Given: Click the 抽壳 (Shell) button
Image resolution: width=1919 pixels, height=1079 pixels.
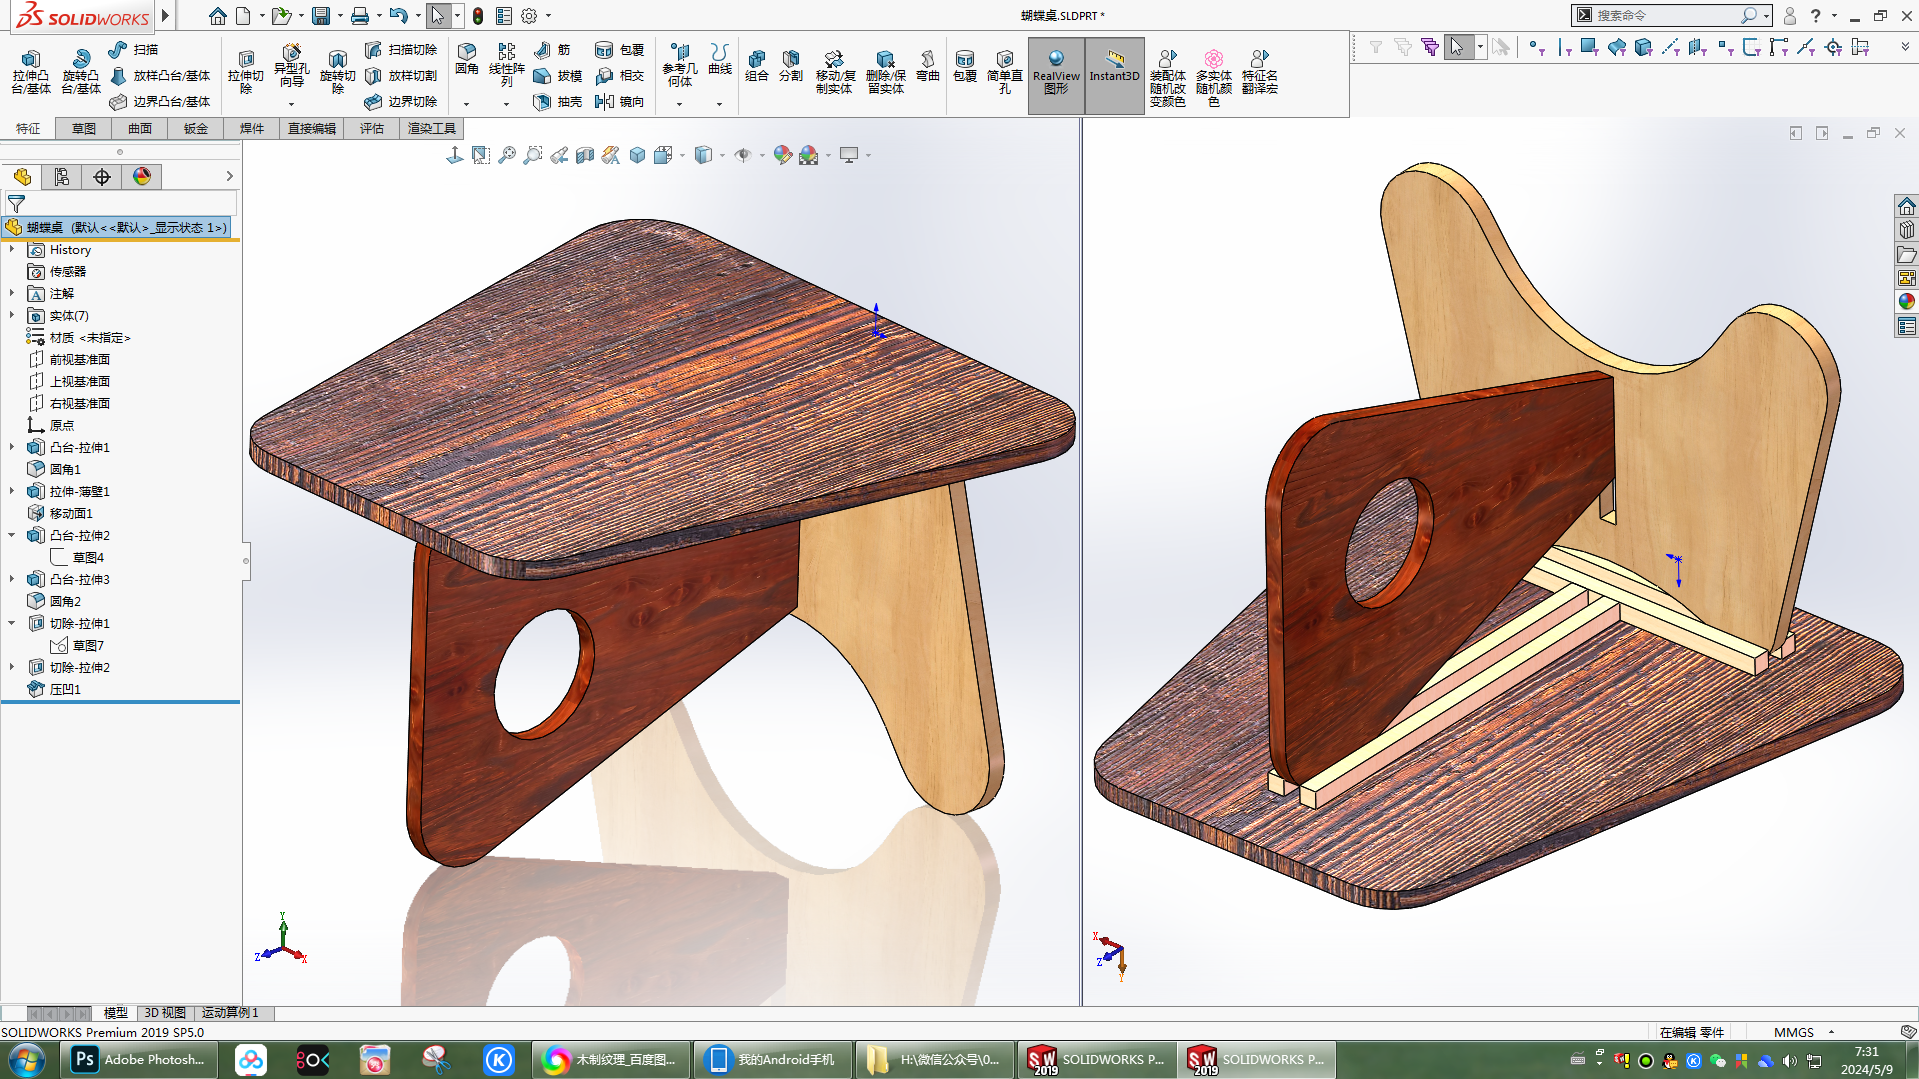Looking at the screenshot, I should coord(558,101).
